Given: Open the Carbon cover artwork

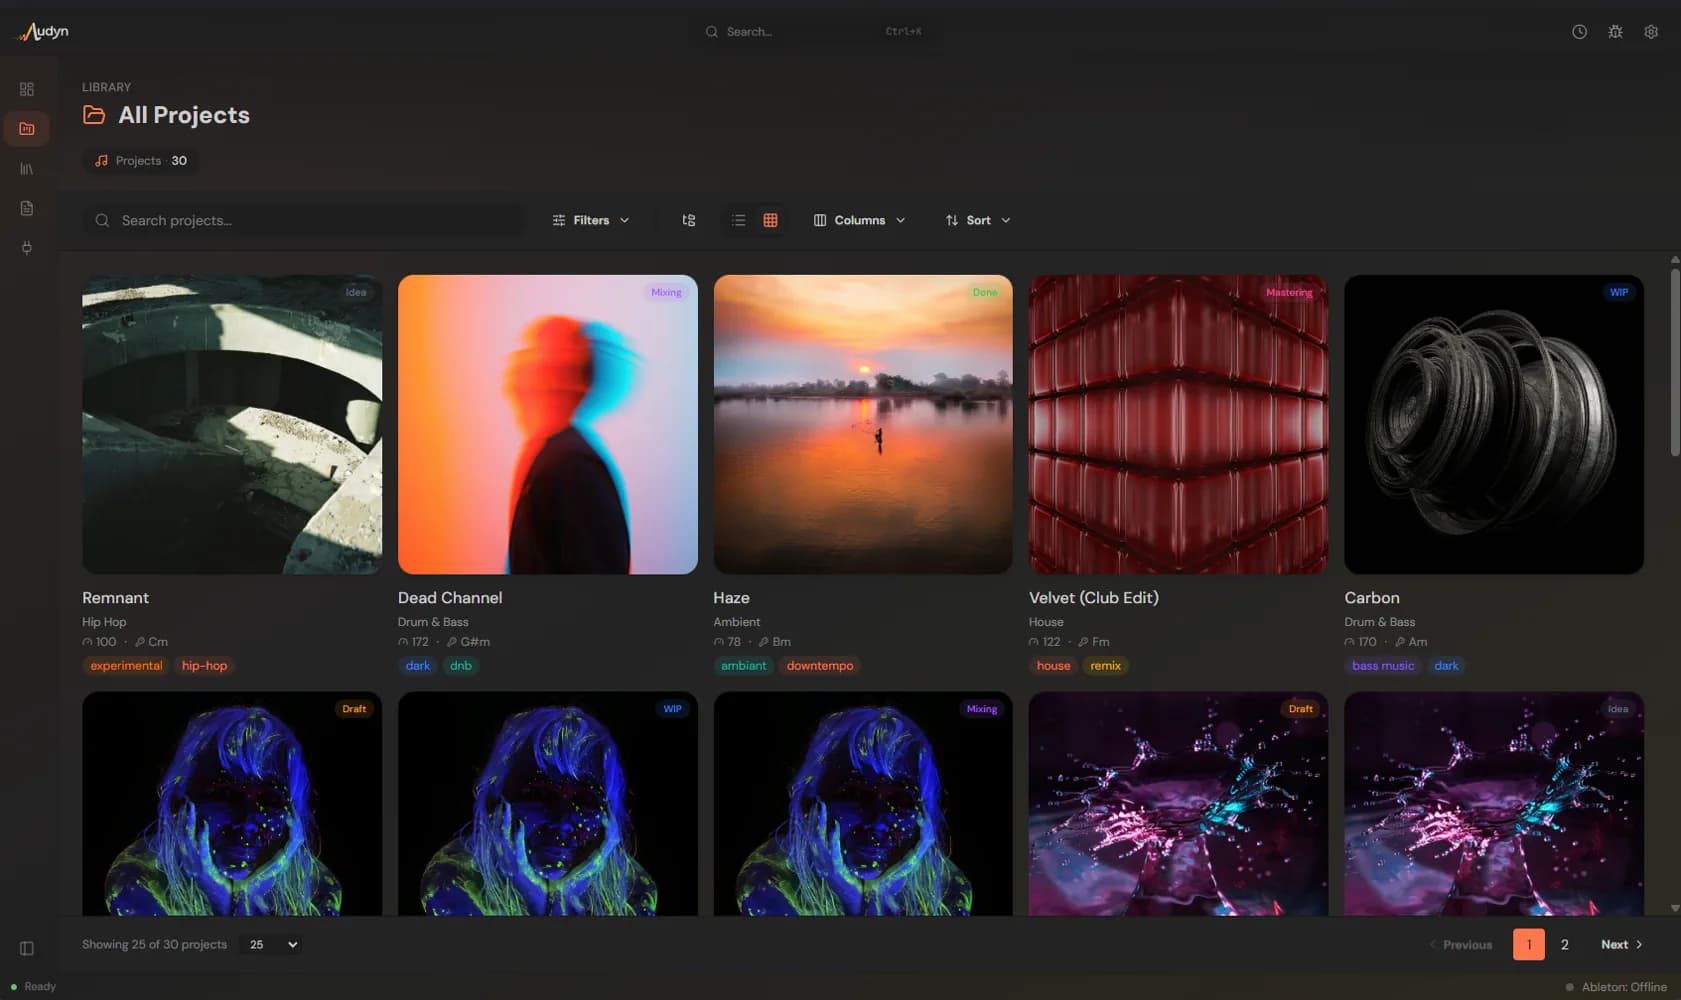Looking at the screenshot, I should point(1494,425).
